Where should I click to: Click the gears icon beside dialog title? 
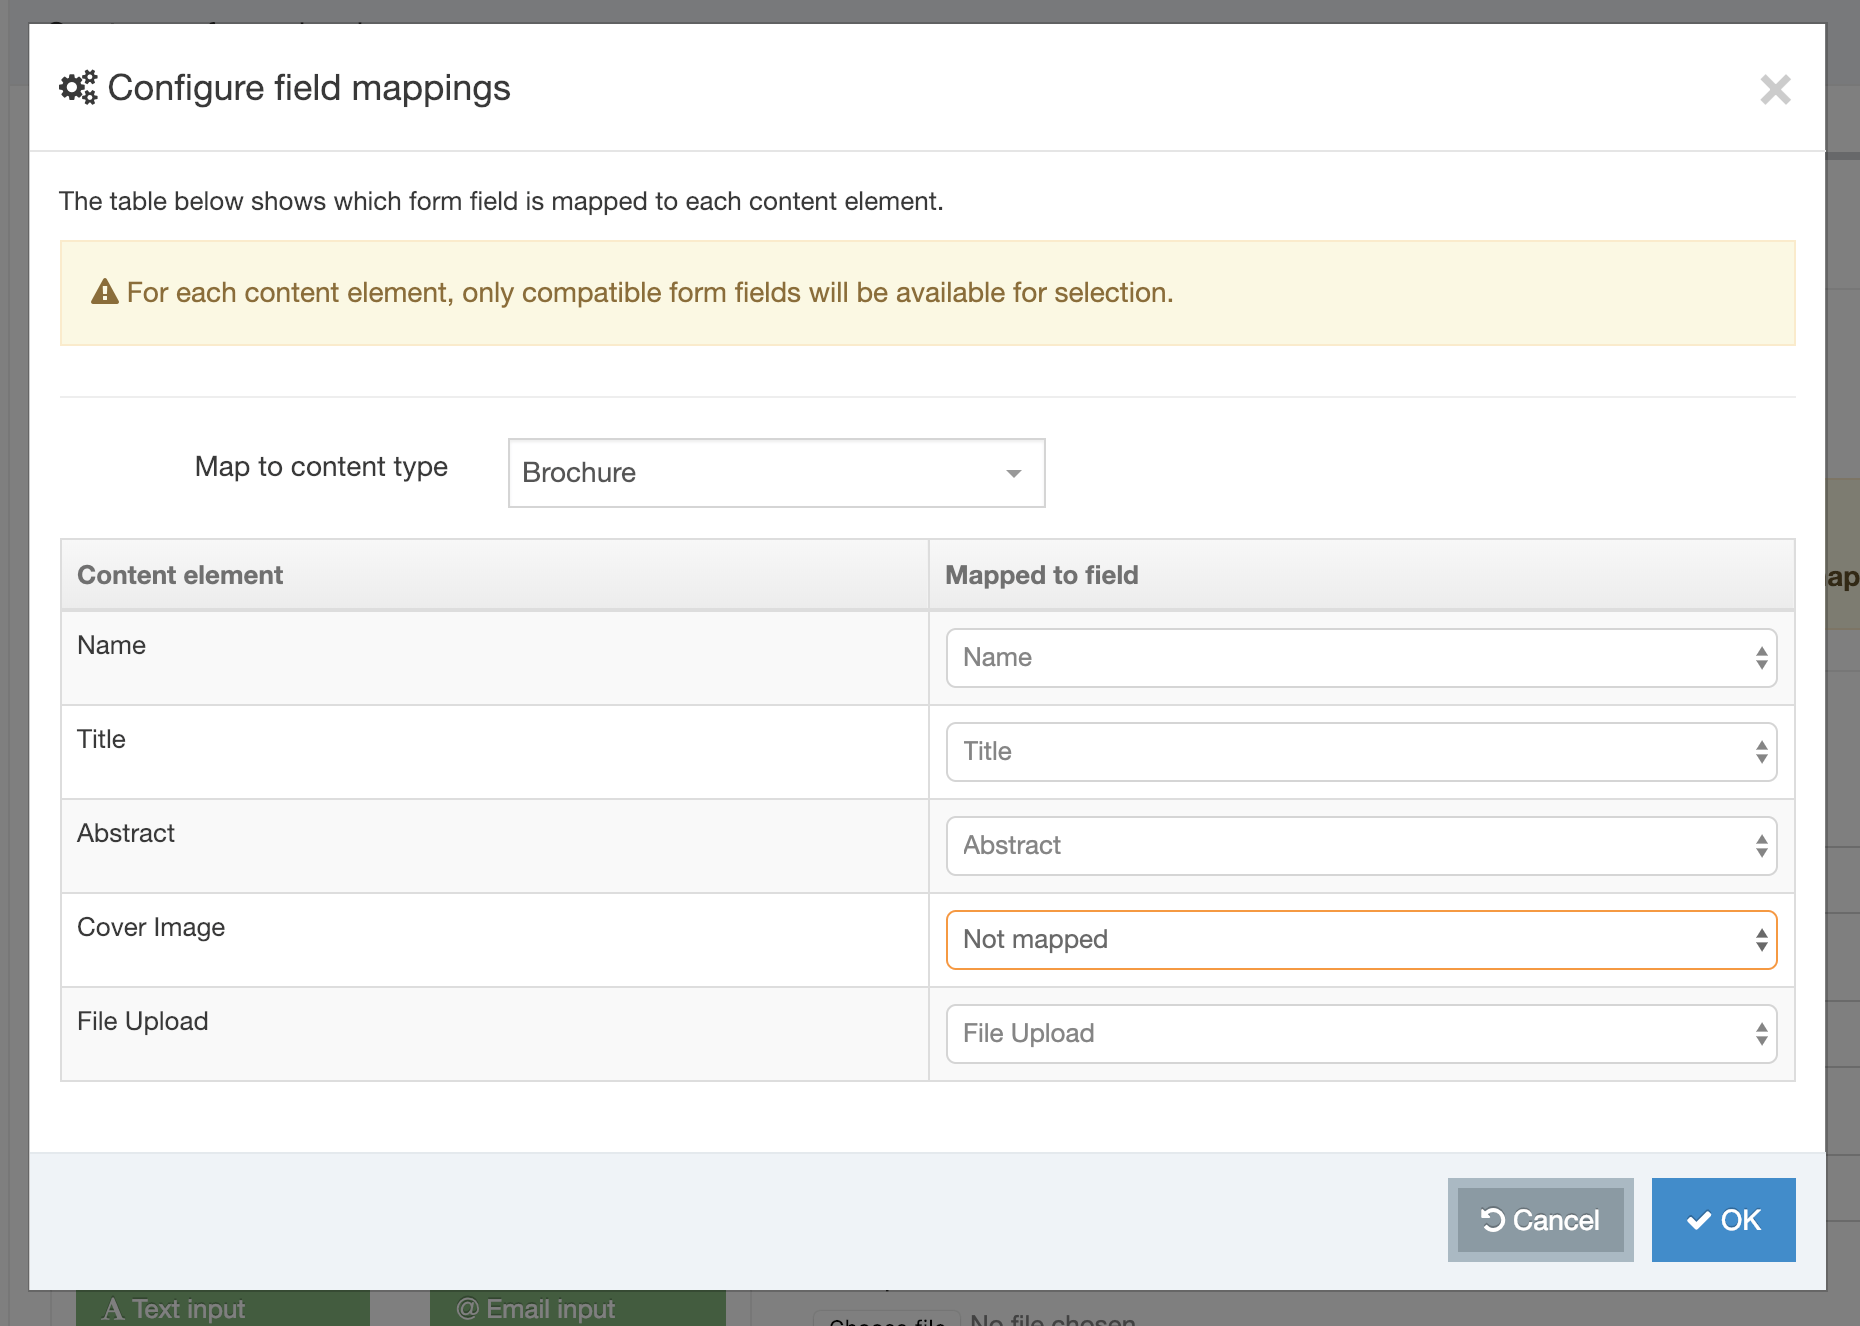(x=78, y=88)
